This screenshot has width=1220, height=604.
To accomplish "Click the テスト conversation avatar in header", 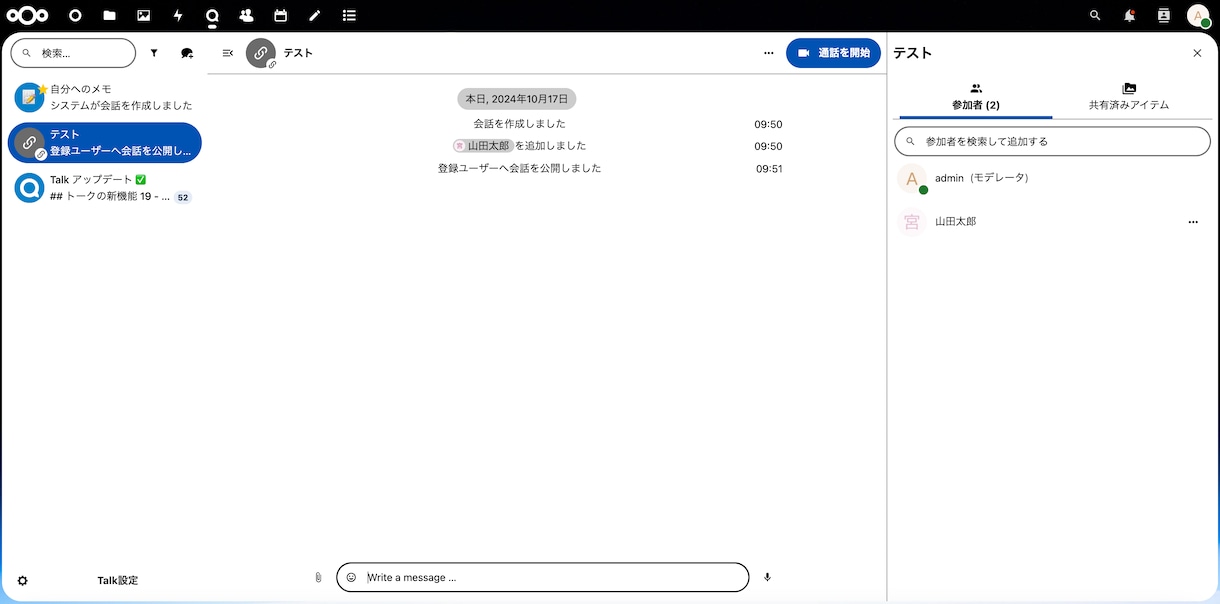I will (x=261, y=53).
